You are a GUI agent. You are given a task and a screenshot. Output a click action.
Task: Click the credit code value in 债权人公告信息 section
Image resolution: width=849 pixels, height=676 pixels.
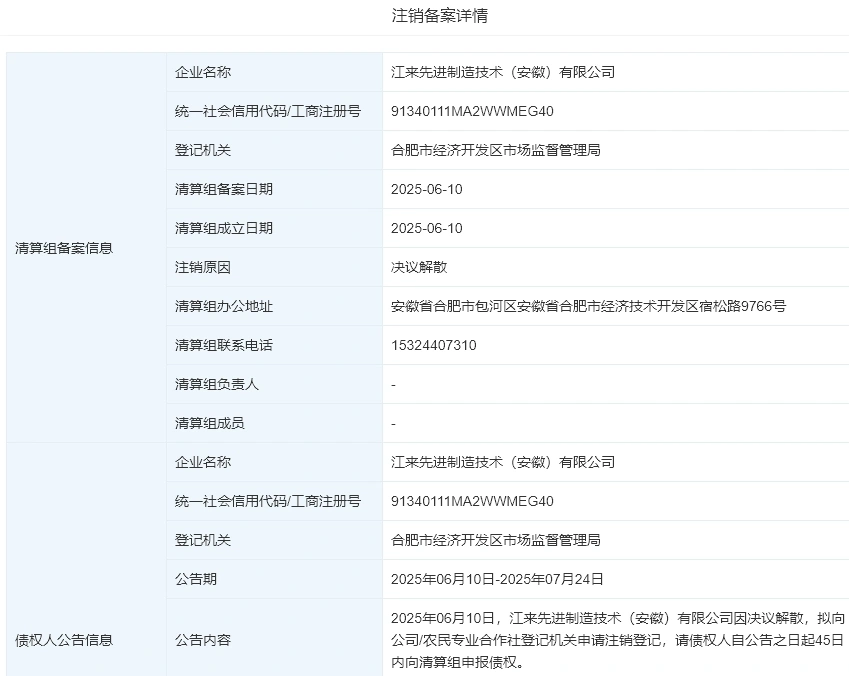click(472, 501)
